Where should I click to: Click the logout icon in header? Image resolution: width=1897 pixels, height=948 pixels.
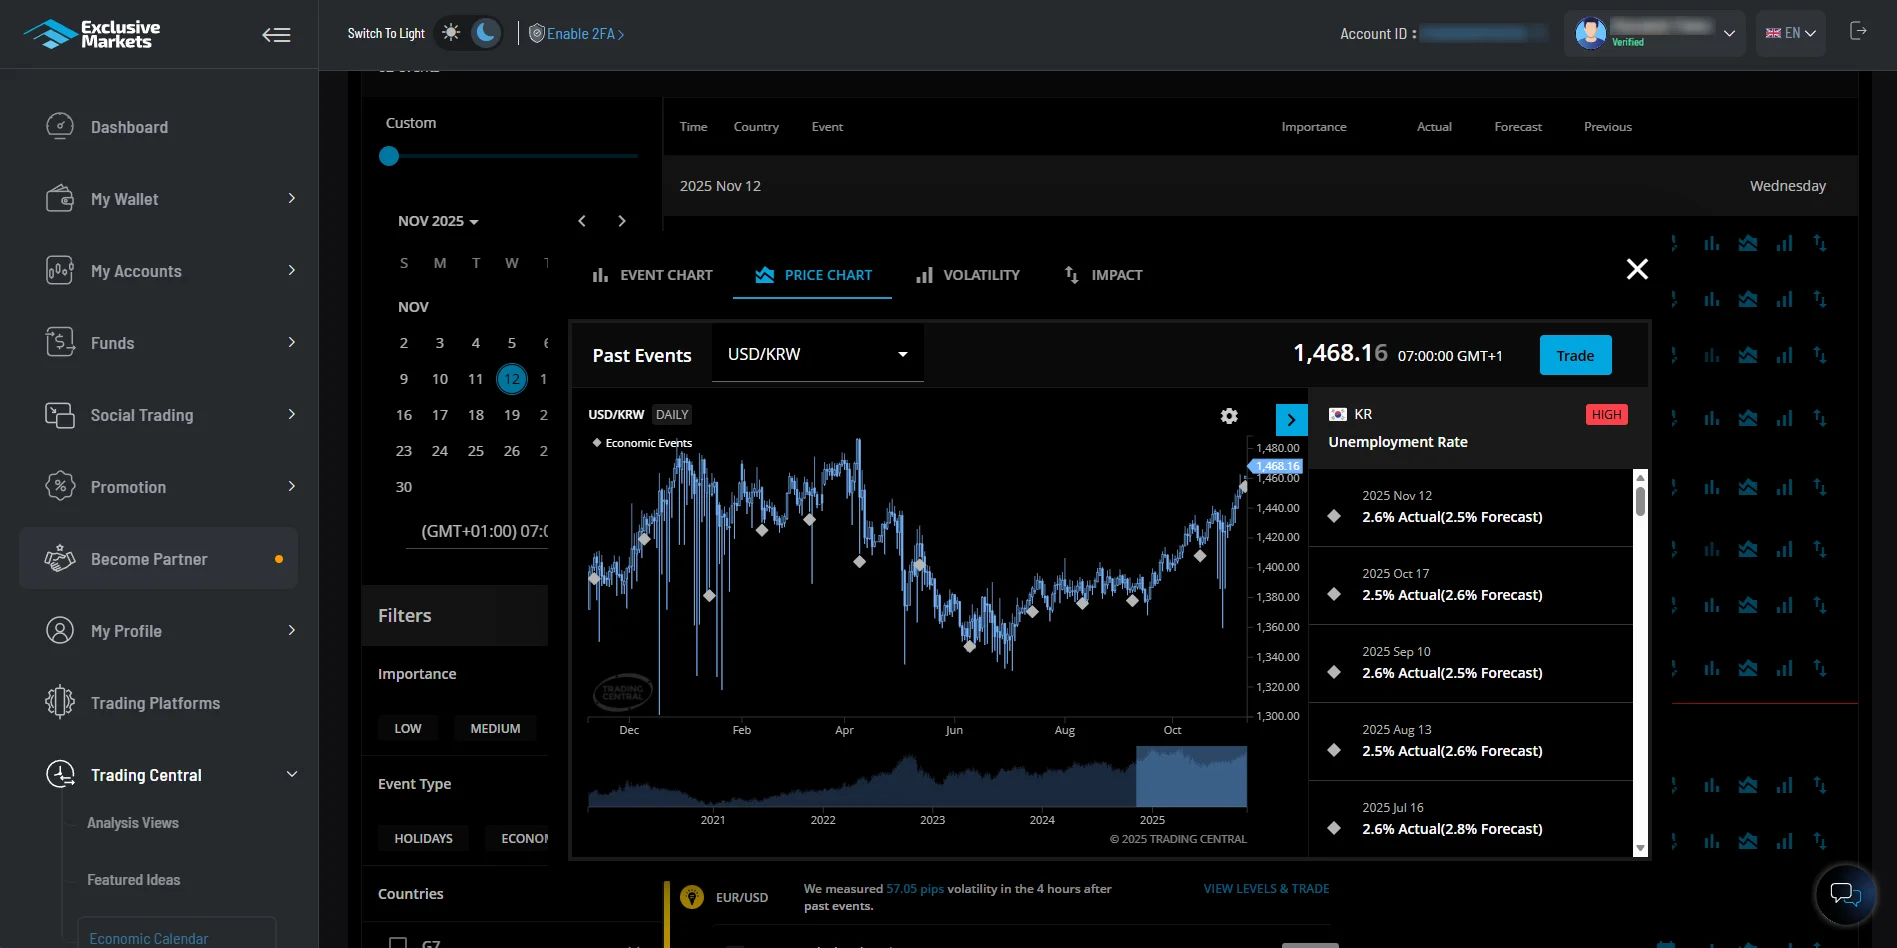tap(1858, 32)
